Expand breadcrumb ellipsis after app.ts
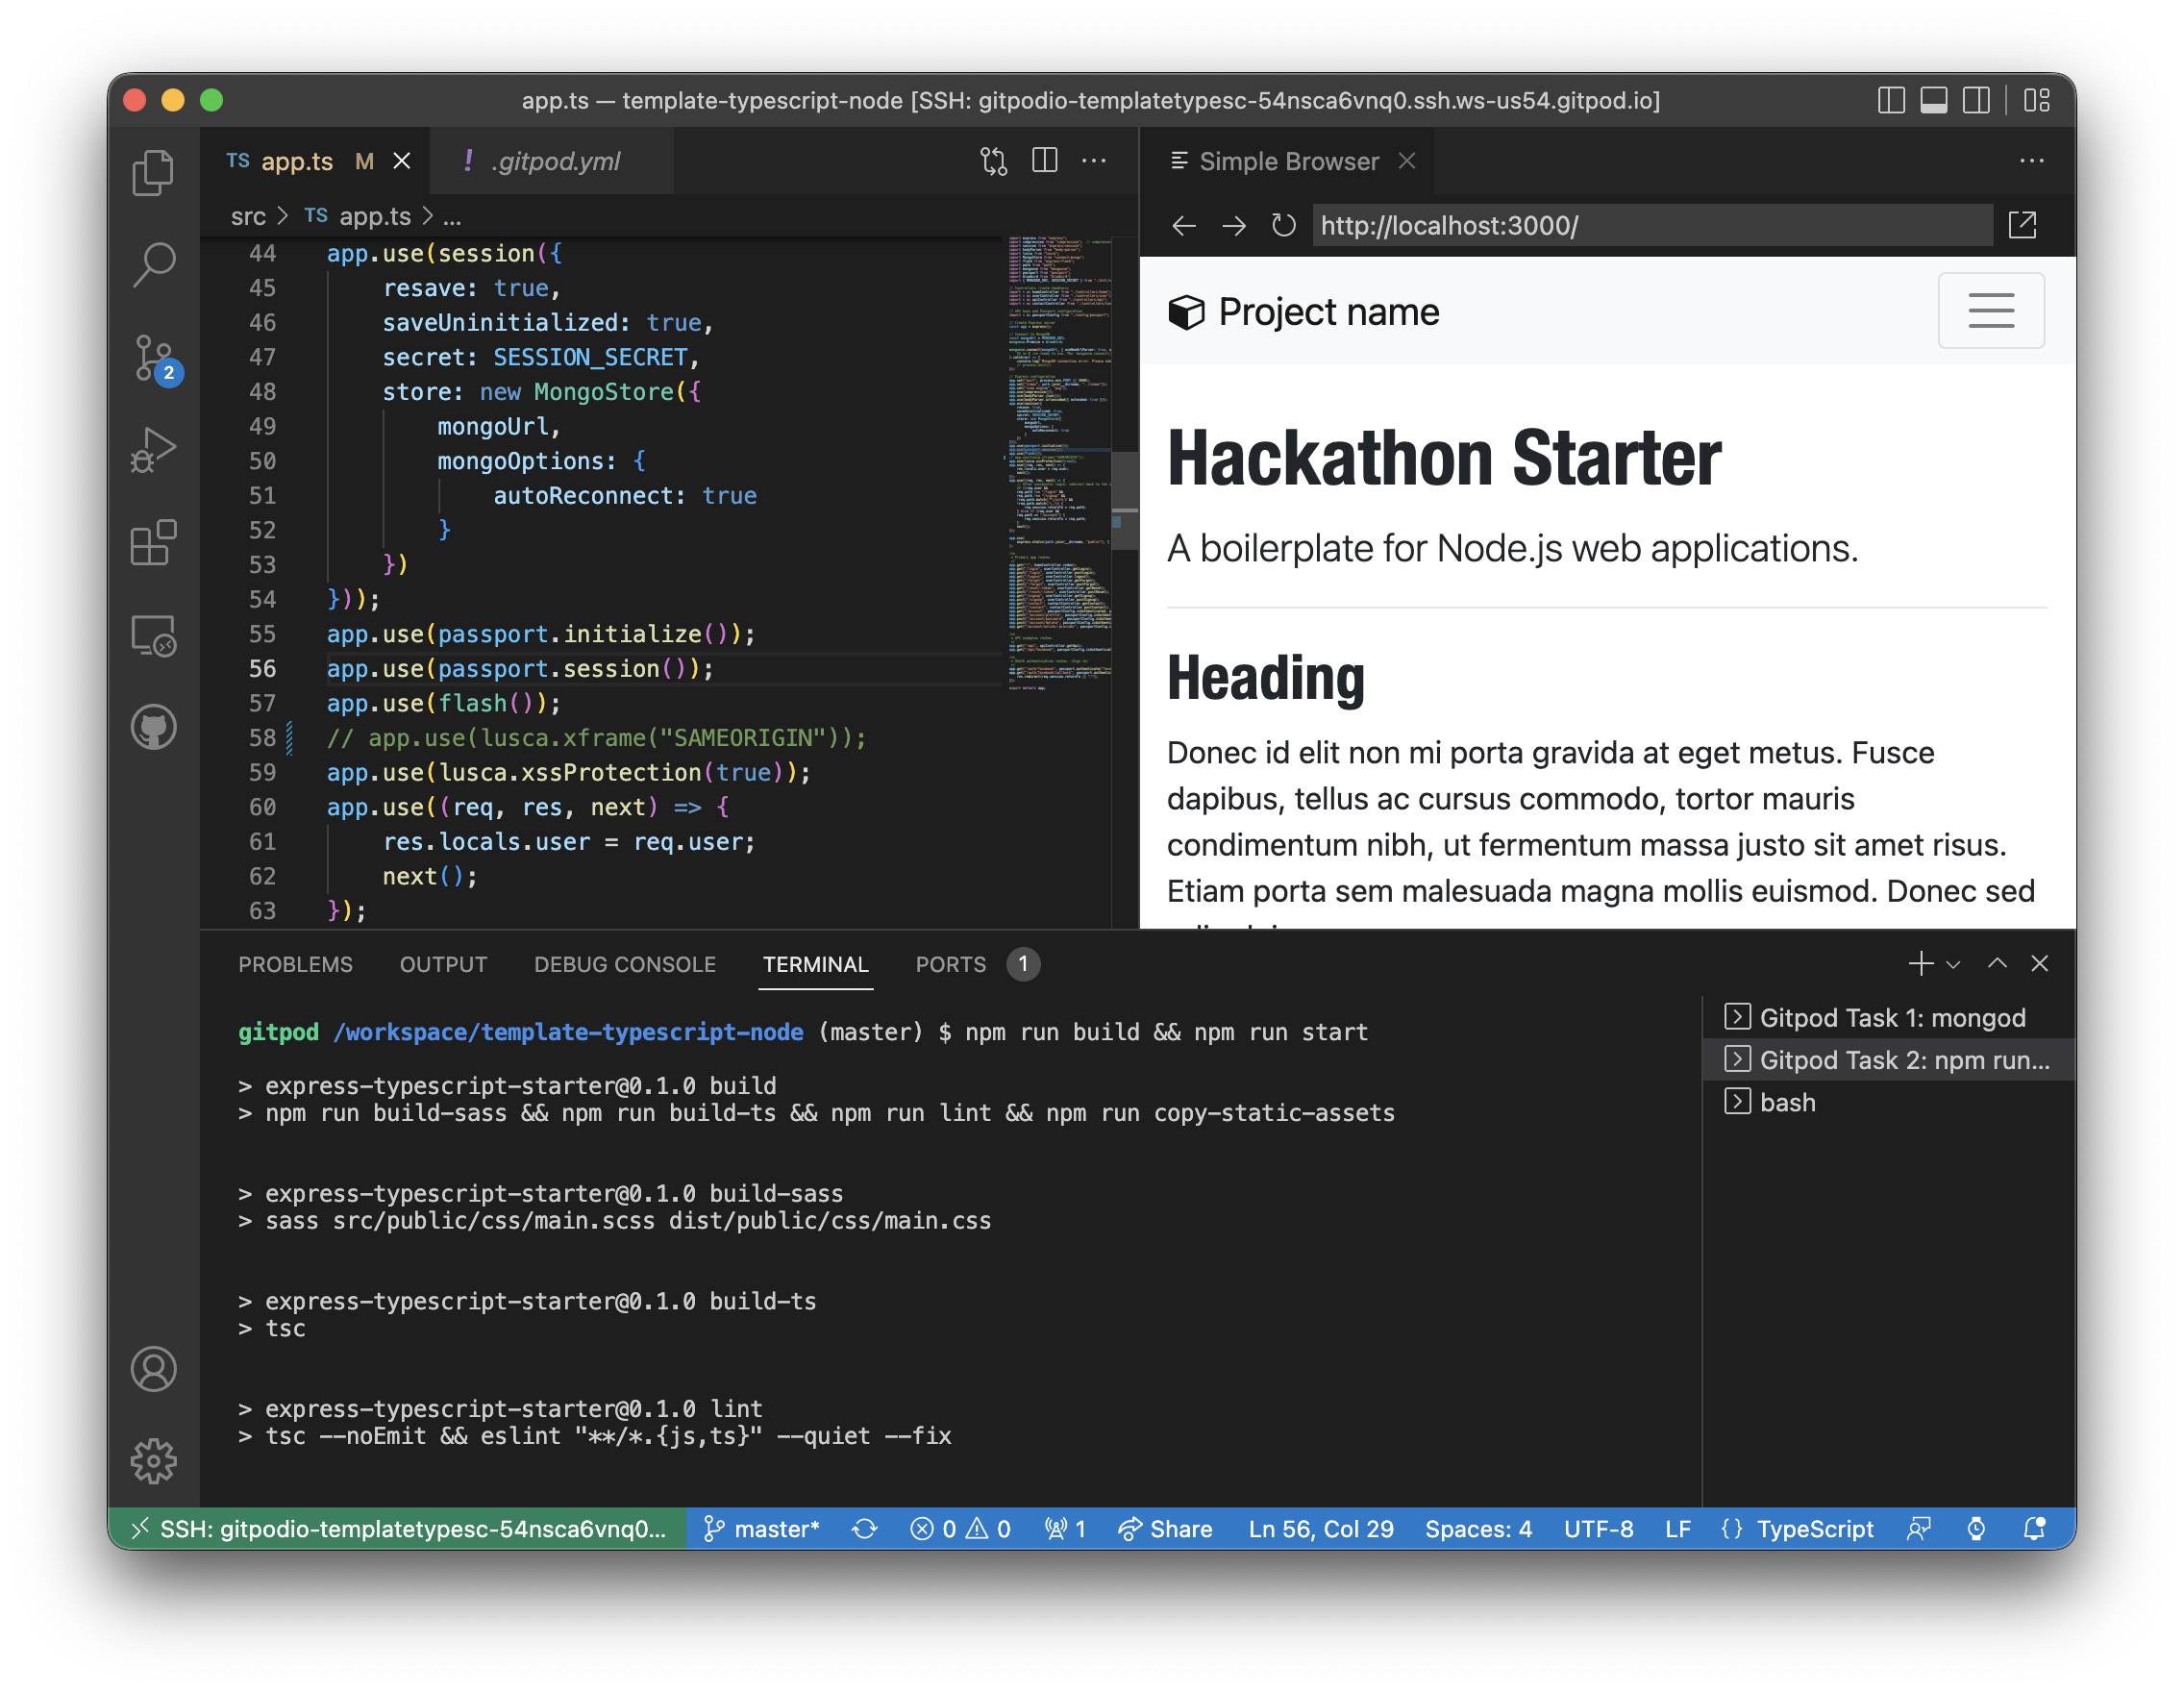 [x=452, y=217]
